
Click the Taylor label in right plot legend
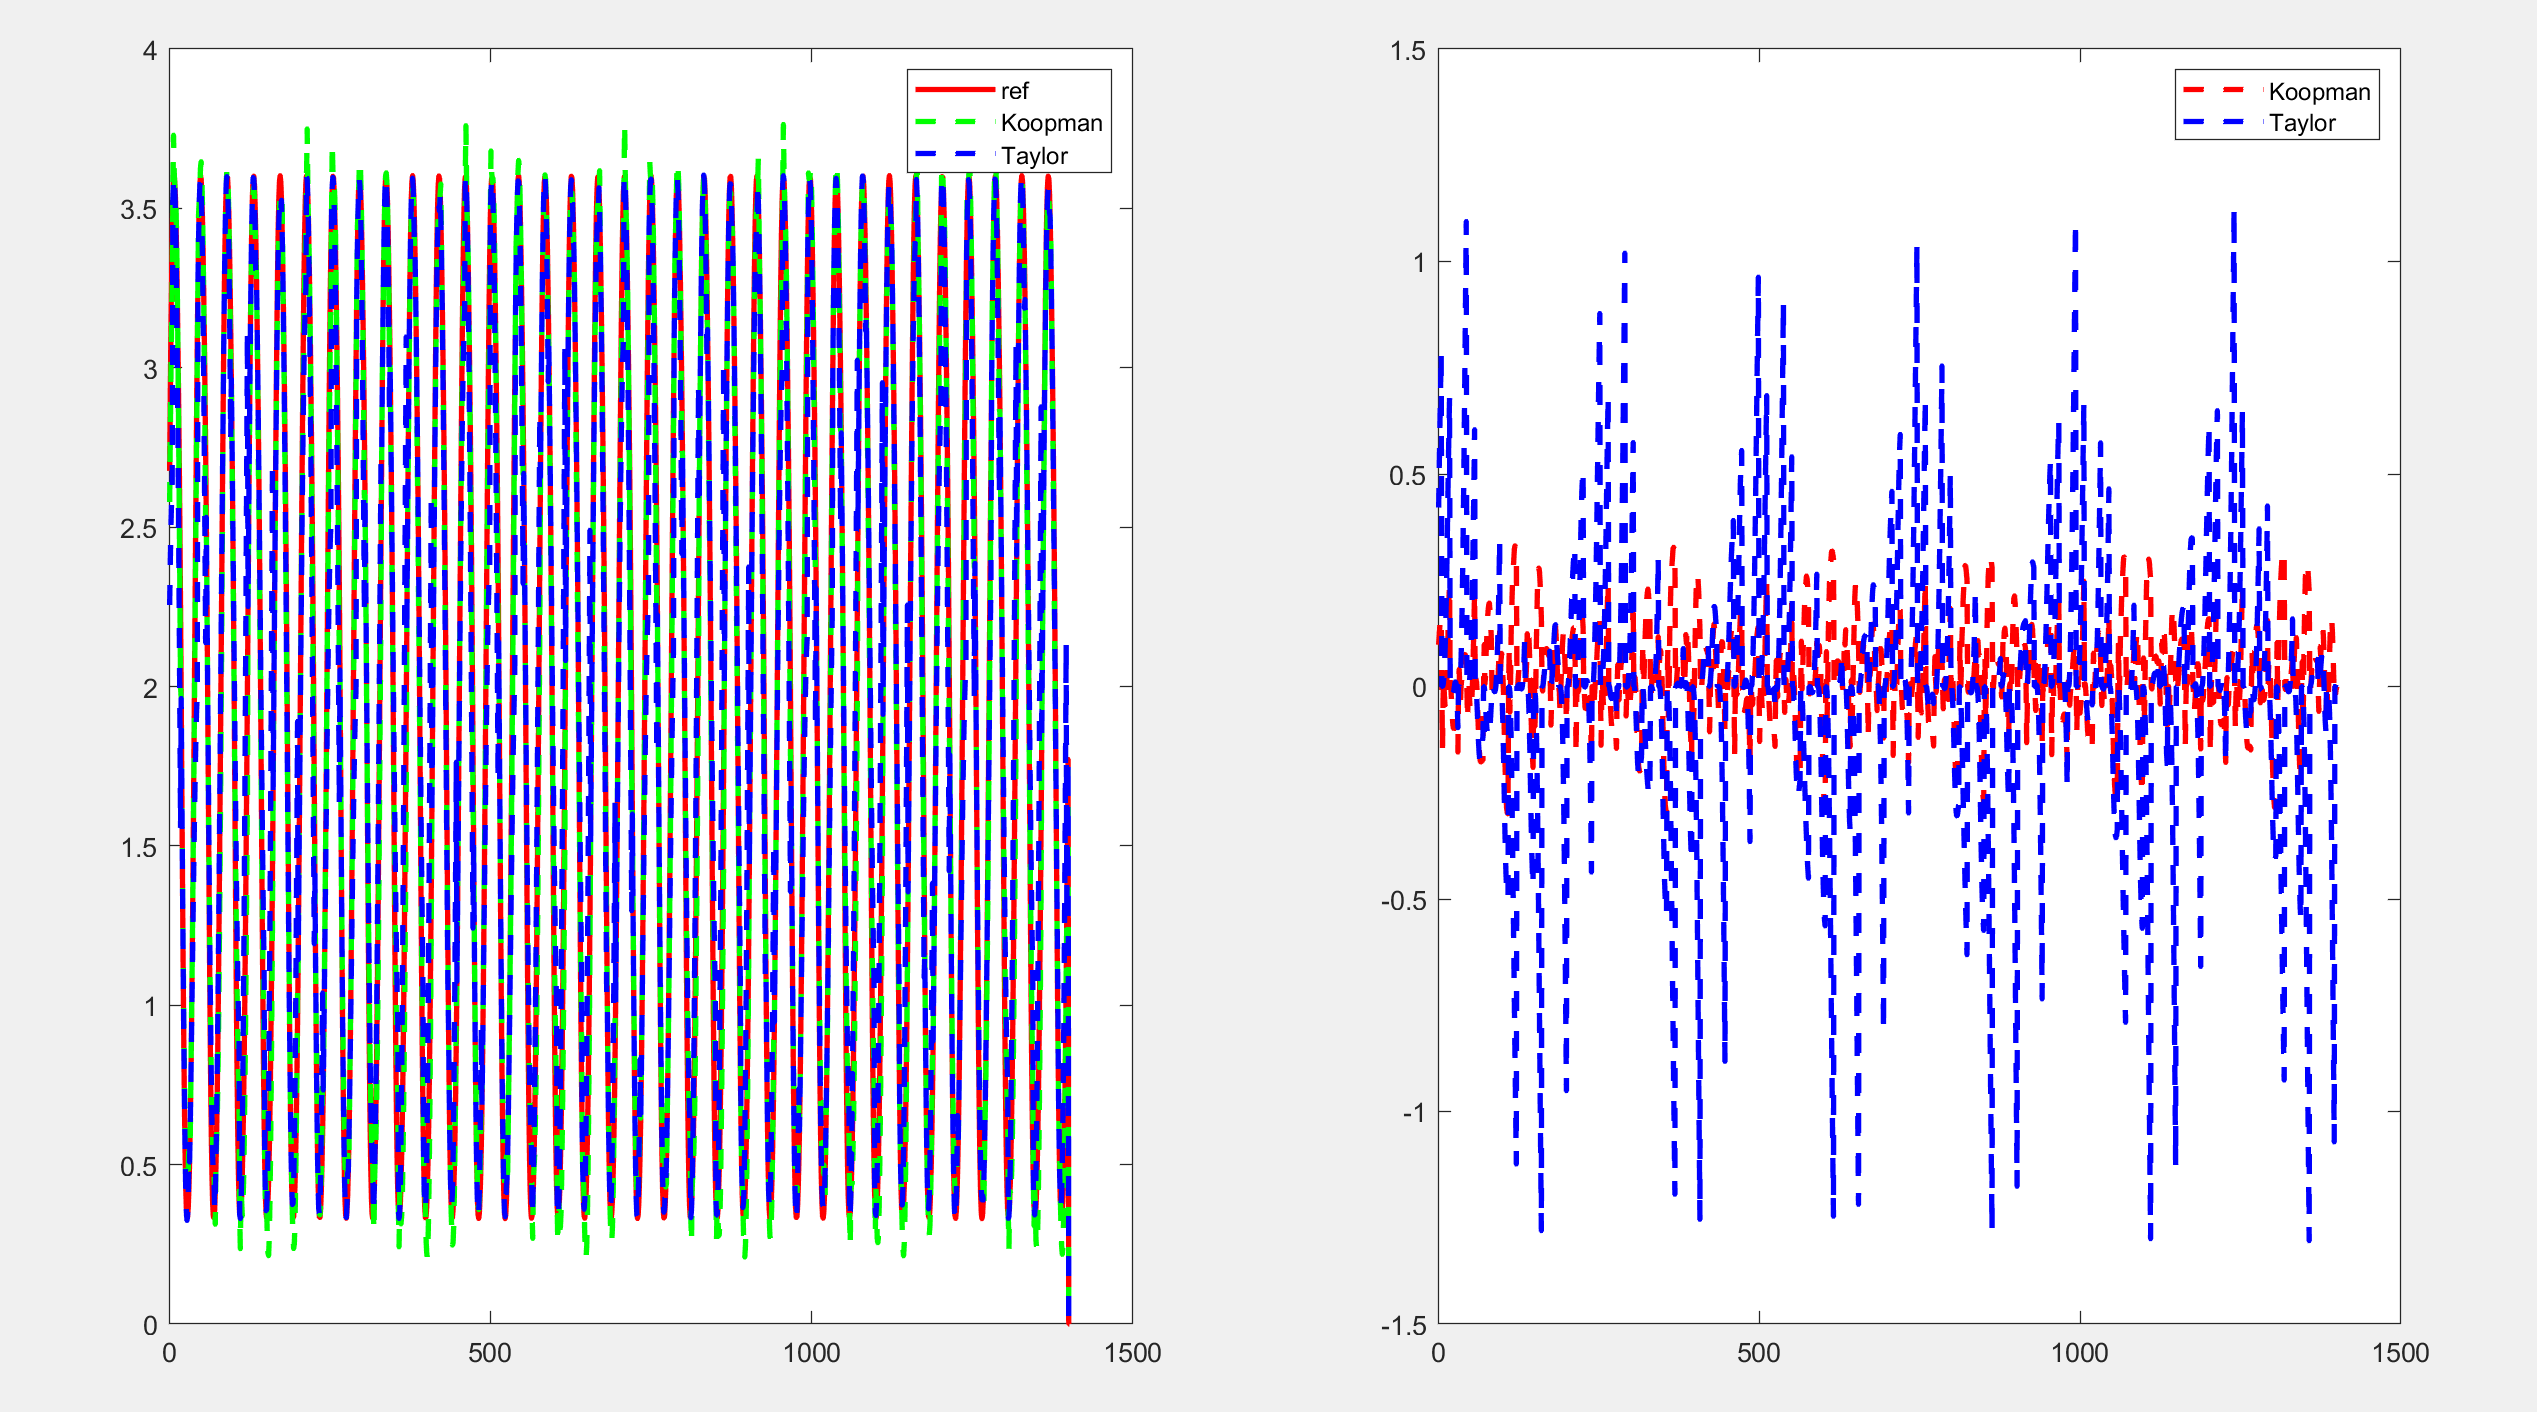click(2302, 123)
